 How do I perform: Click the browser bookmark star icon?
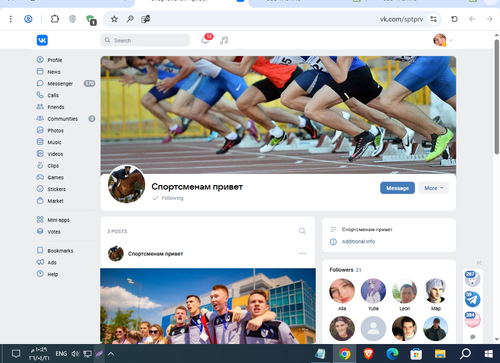(x=114, y=19)
